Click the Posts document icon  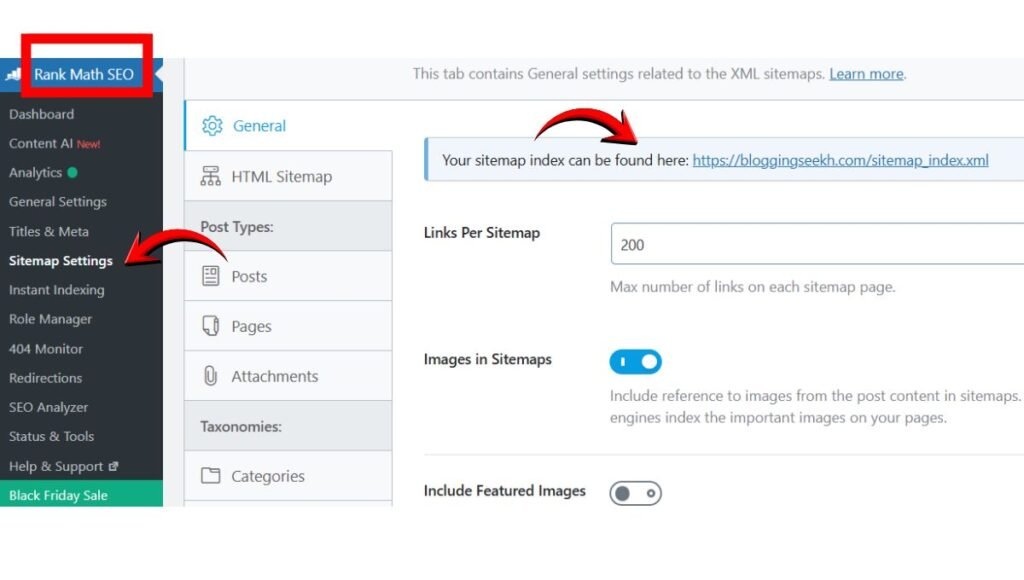(x=210, y=276)
